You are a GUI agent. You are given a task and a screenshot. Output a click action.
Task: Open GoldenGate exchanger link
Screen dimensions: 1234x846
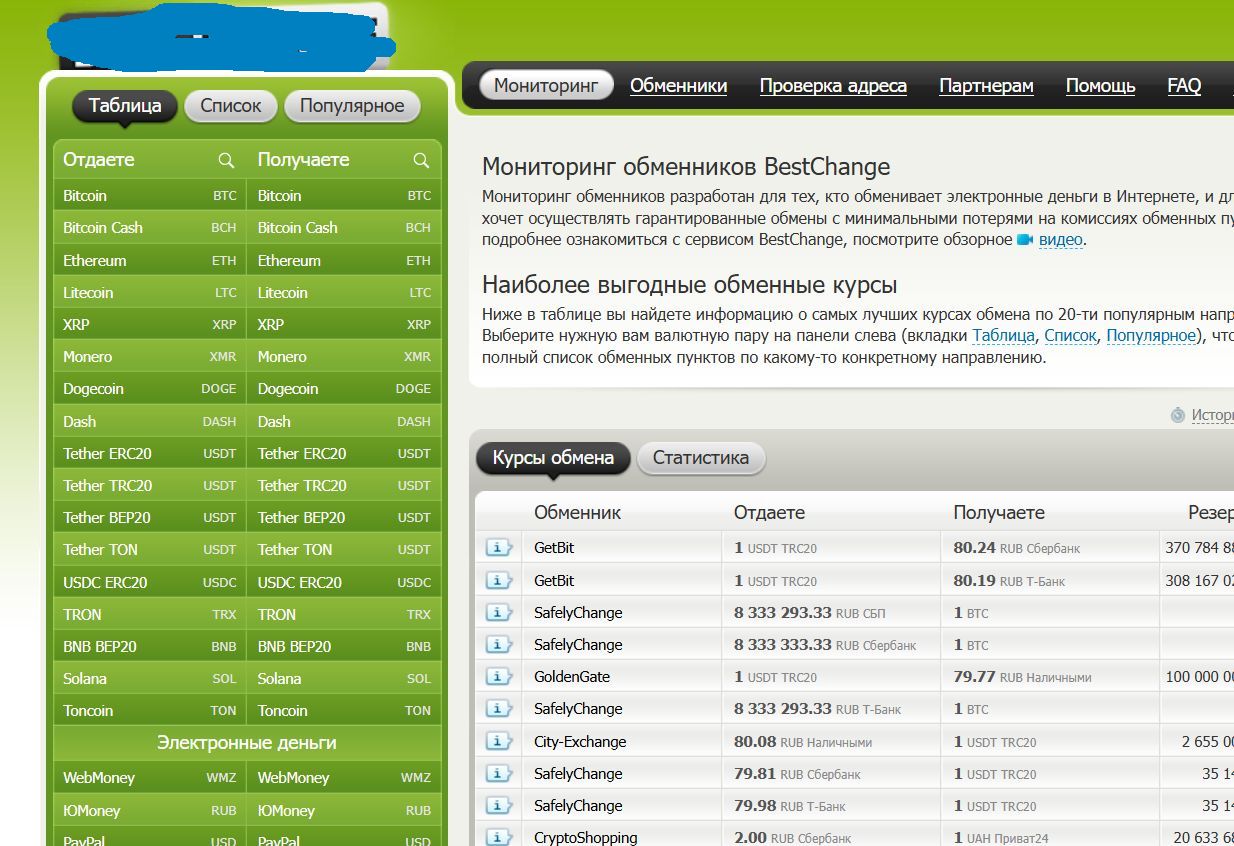572,676
